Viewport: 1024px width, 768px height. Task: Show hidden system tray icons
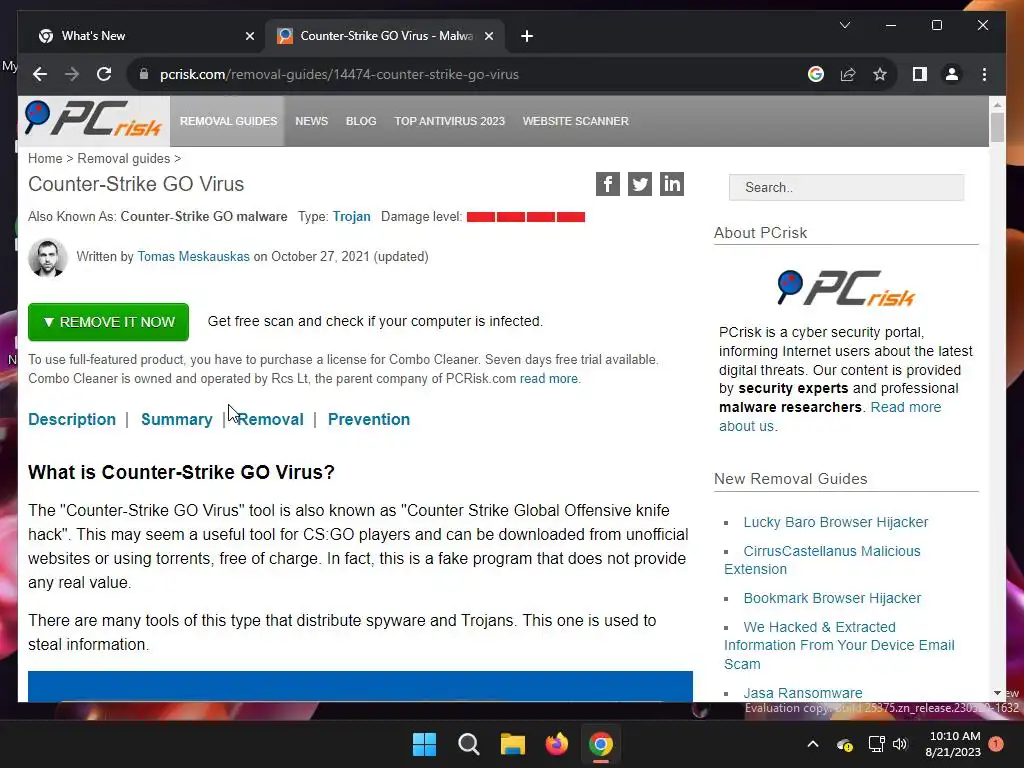(x=812, y=744)
